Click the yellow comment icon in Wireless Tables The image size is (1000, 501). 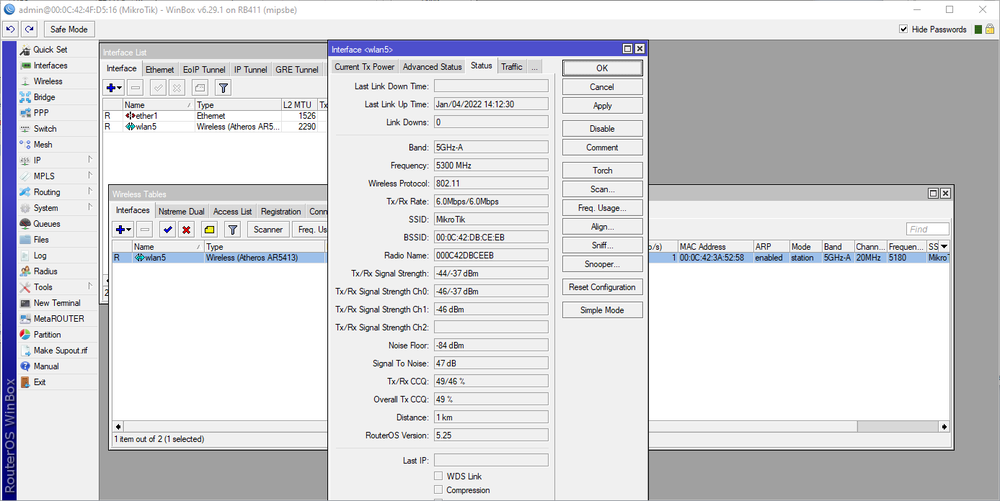tap(209, 229)
